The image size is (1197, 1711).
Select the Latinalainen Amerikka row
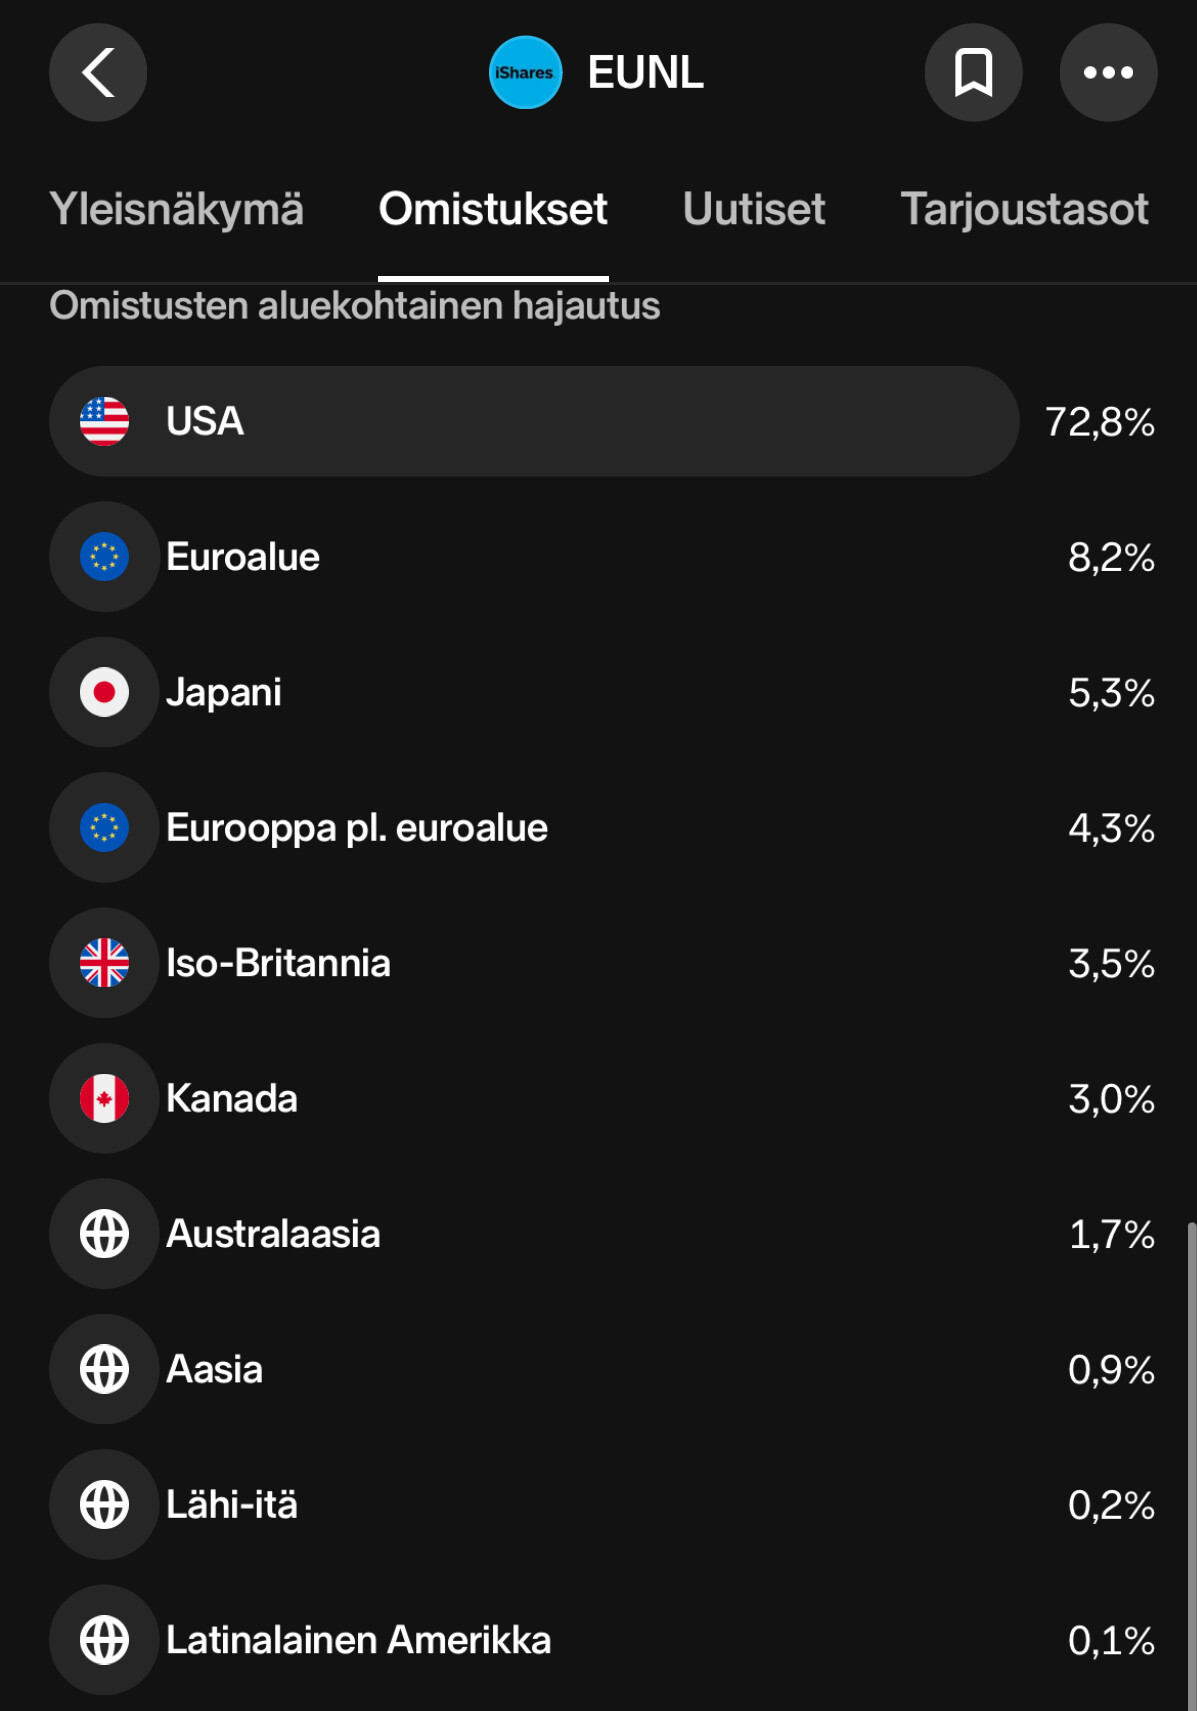[x=603, y=1640]
